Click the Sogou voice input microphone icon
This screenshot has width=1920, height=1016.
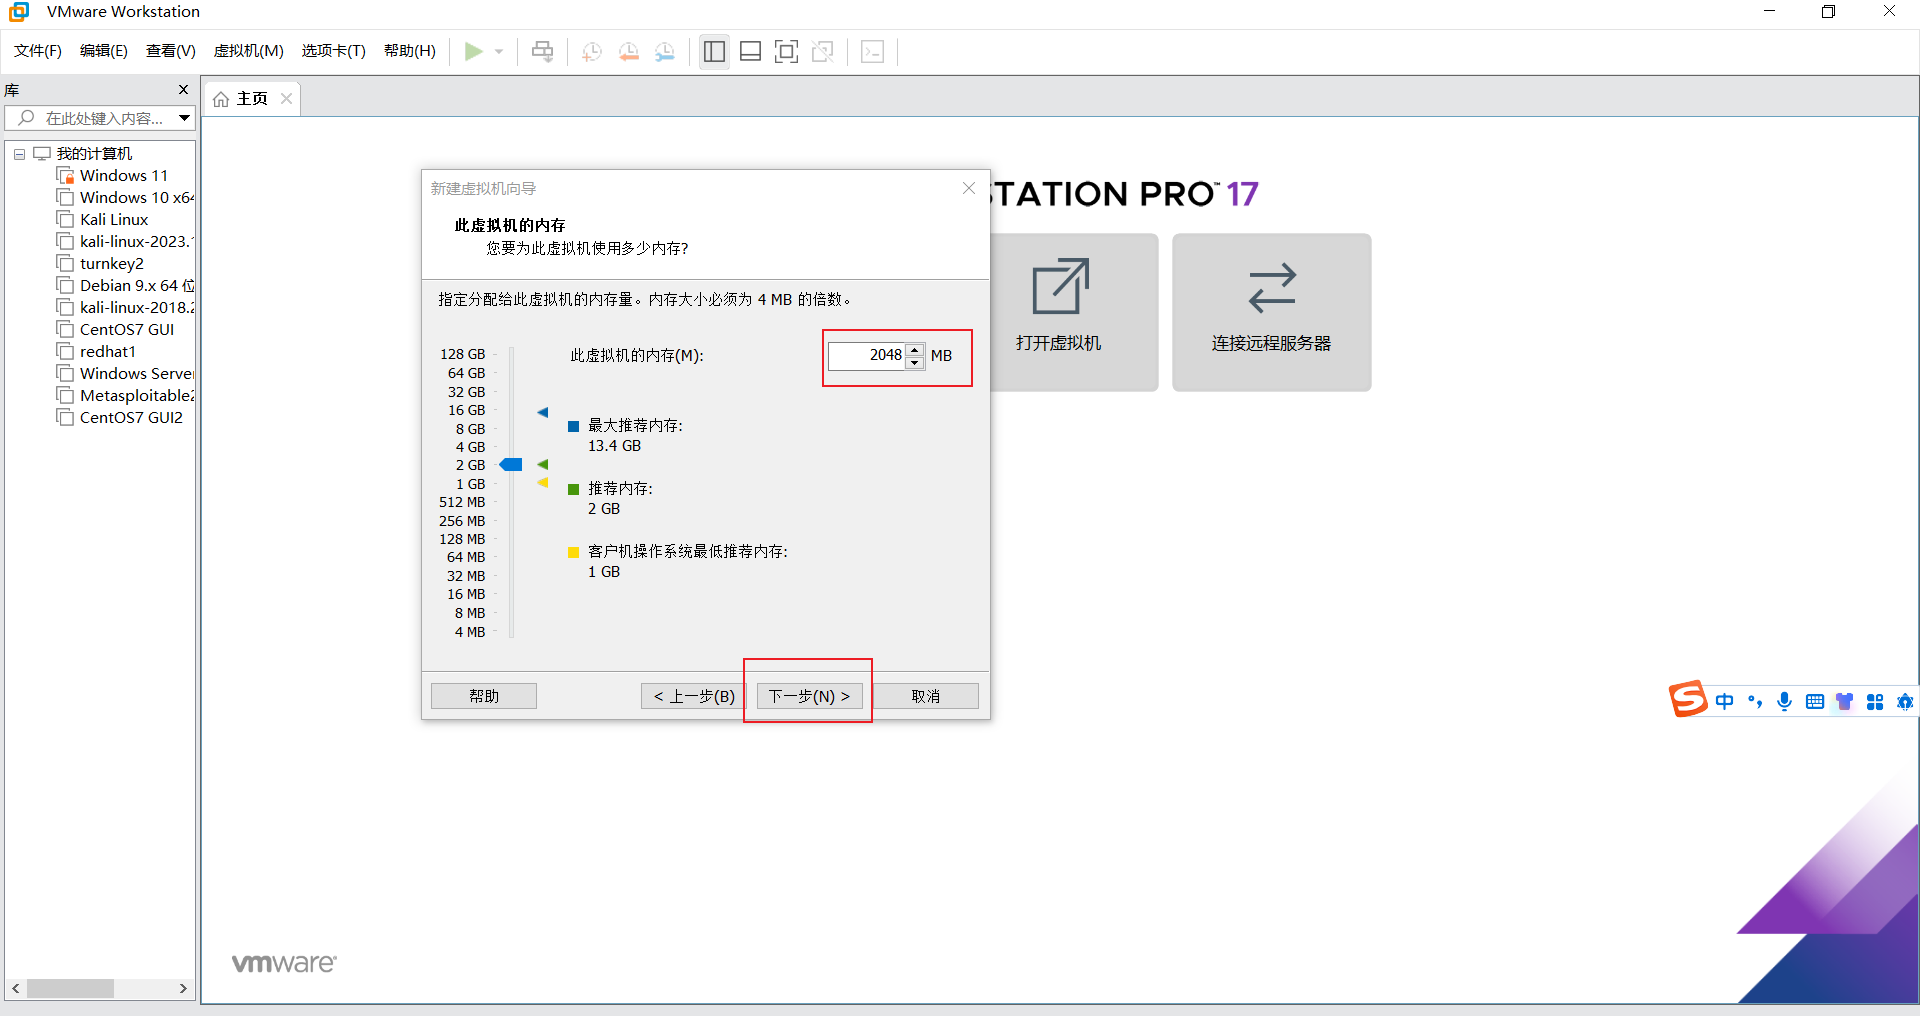tap(1785, 702)
